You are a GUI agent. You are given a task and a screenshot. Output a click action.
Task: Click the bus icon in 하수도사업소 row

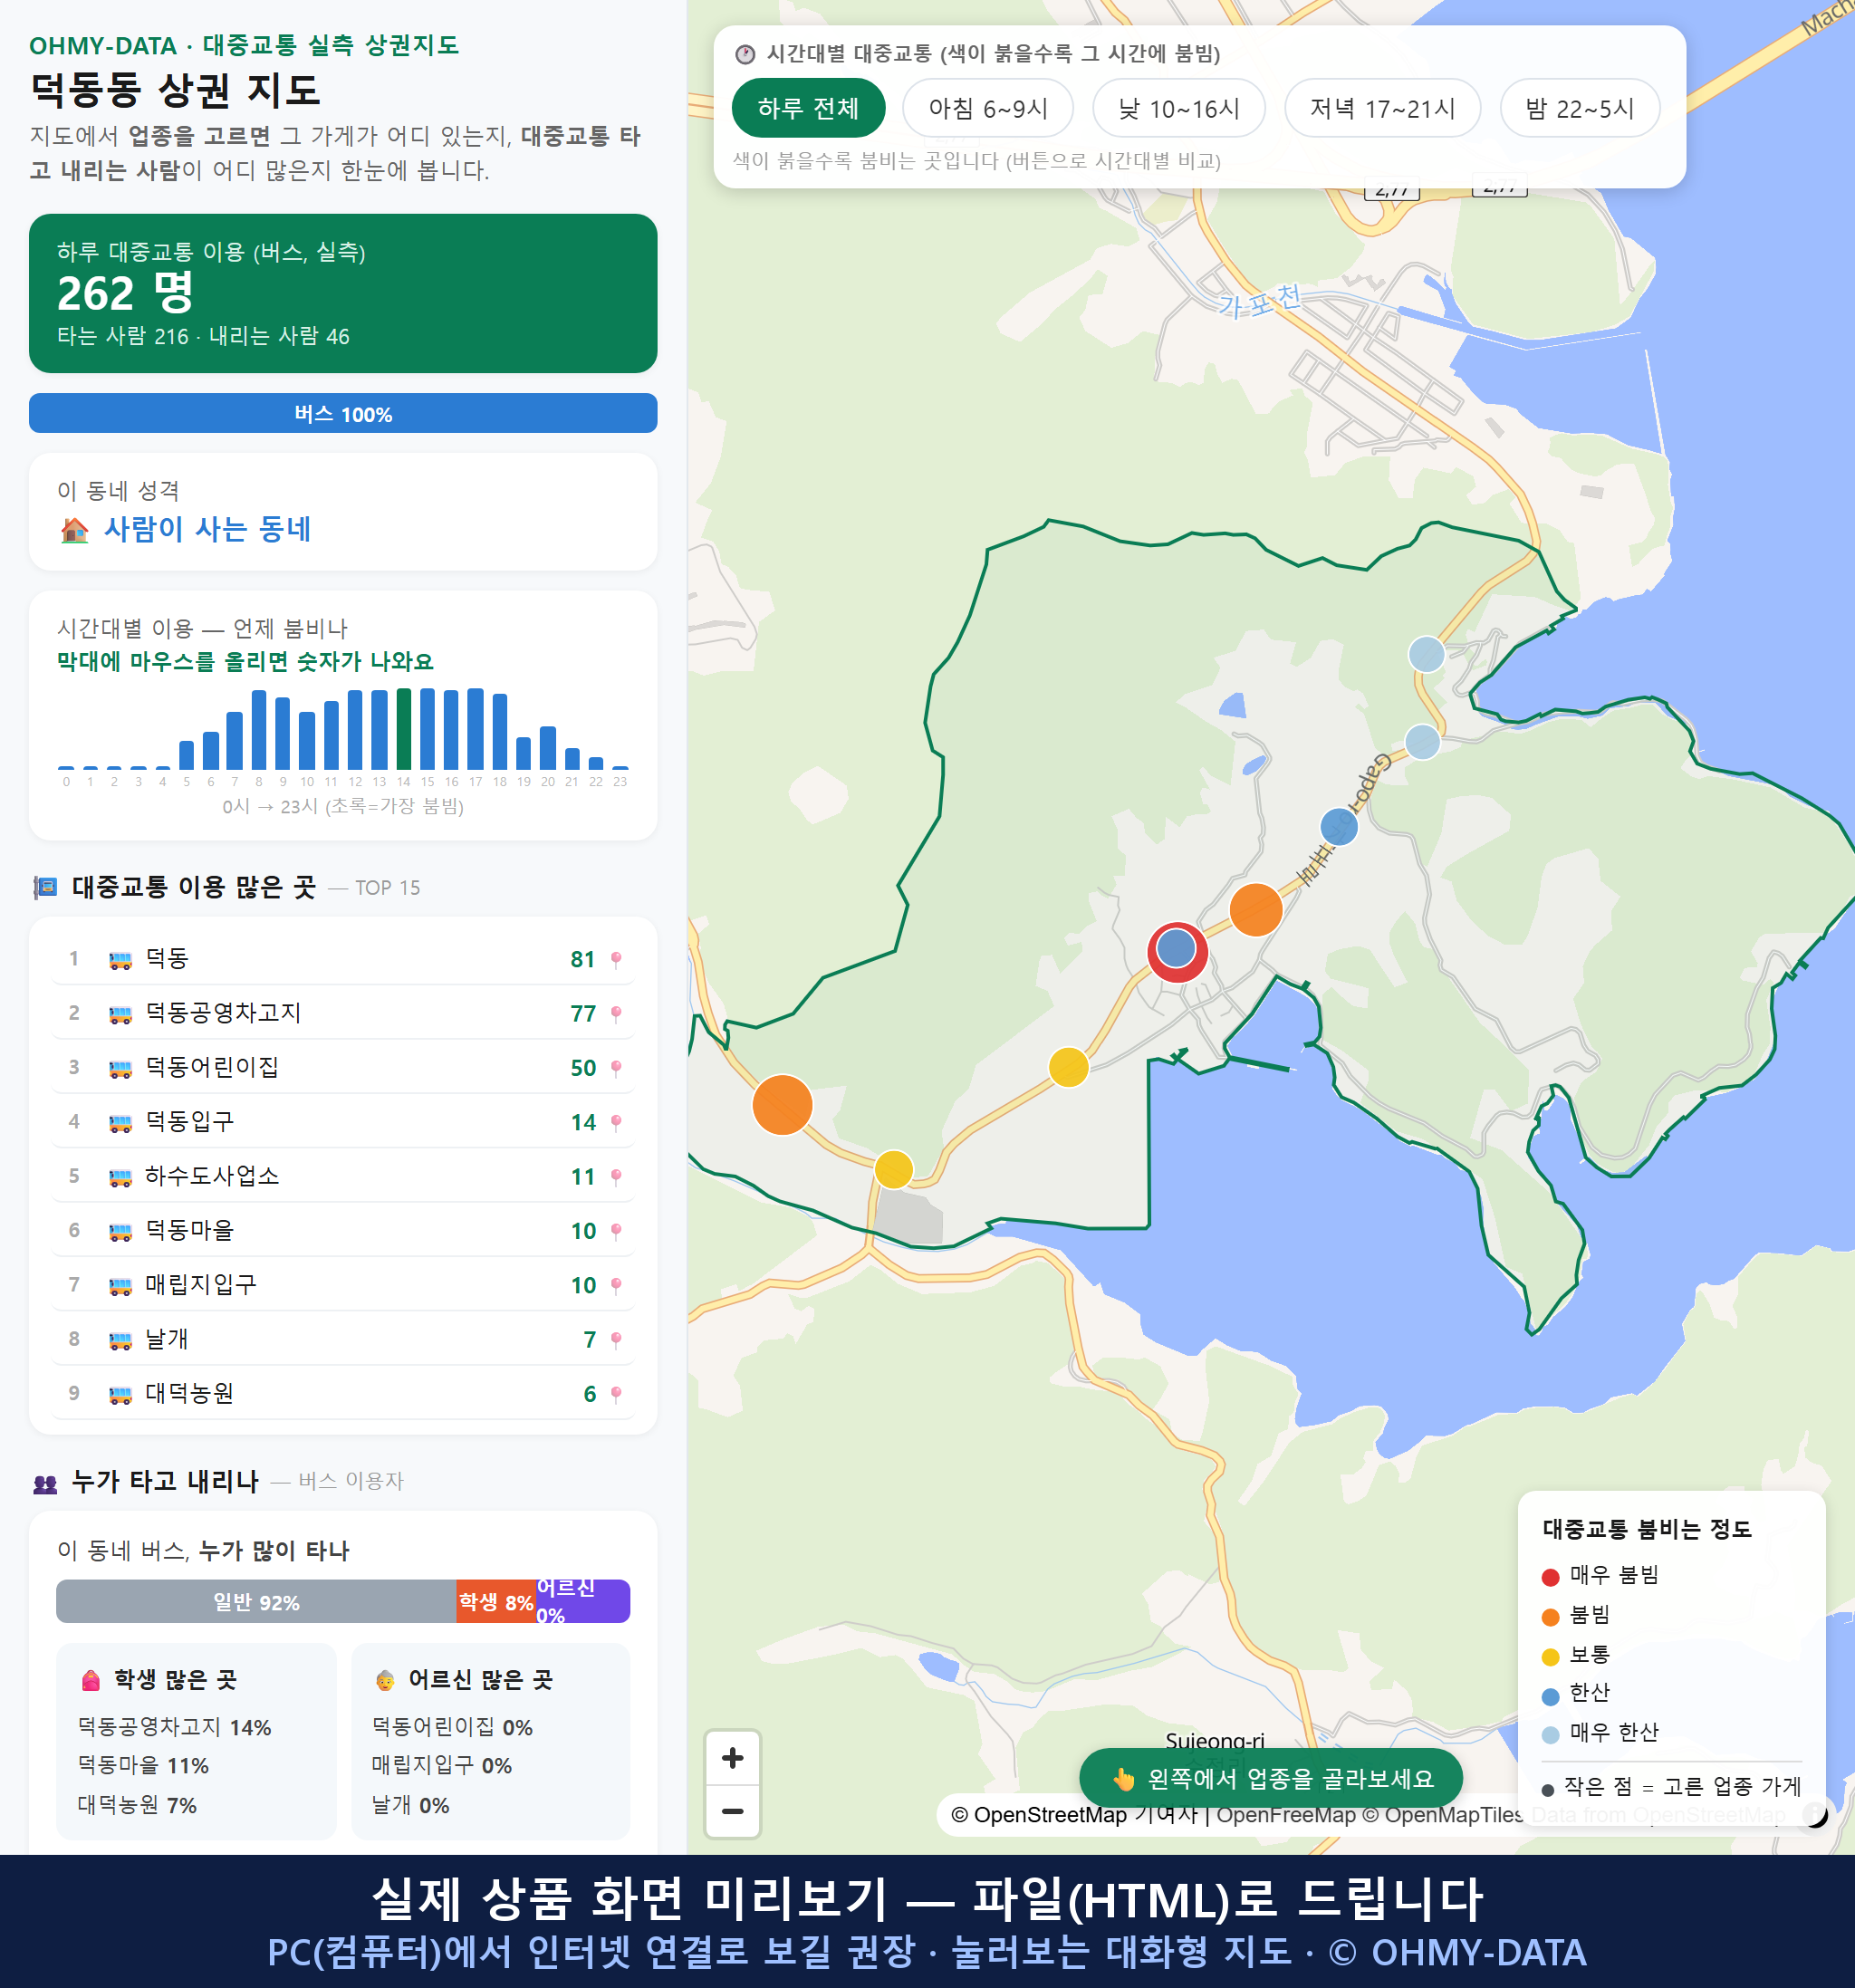(x=120, y=1177)
